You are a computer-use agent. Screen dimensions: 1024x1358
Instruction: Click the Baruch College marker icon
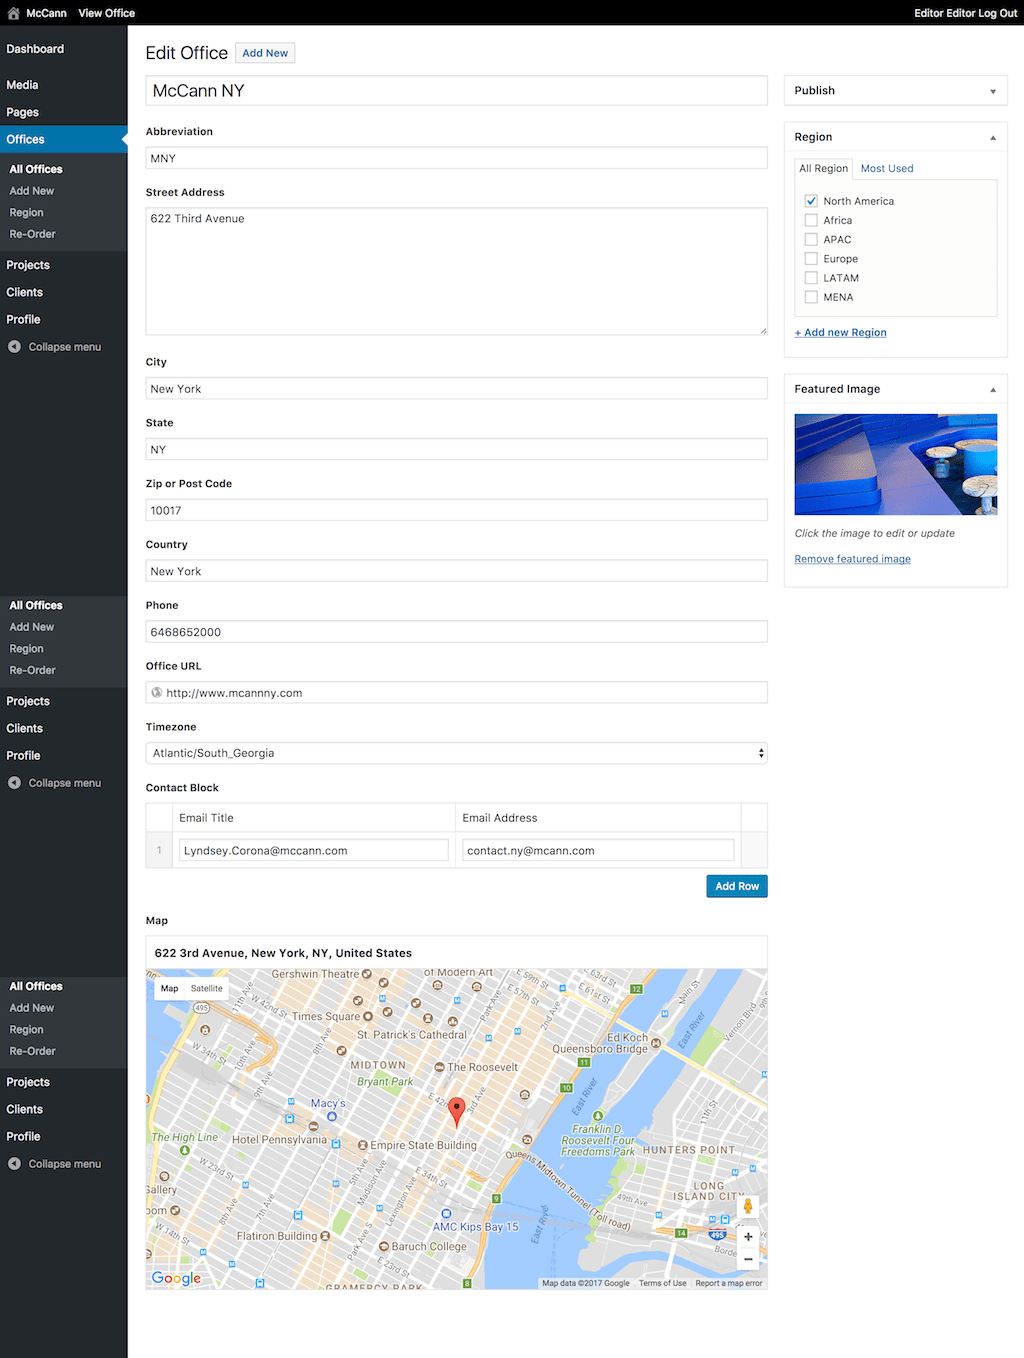pyautogui.click(x=383, y=1246)
